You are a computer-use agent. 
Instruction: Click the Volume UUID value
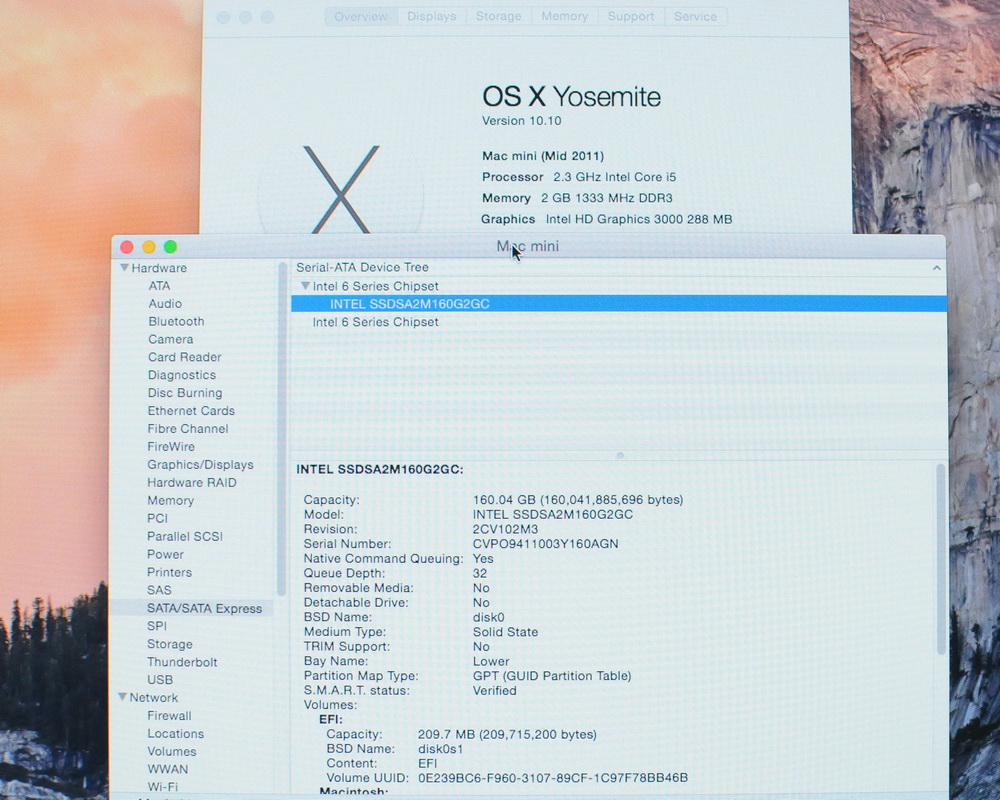coord(552,778)
